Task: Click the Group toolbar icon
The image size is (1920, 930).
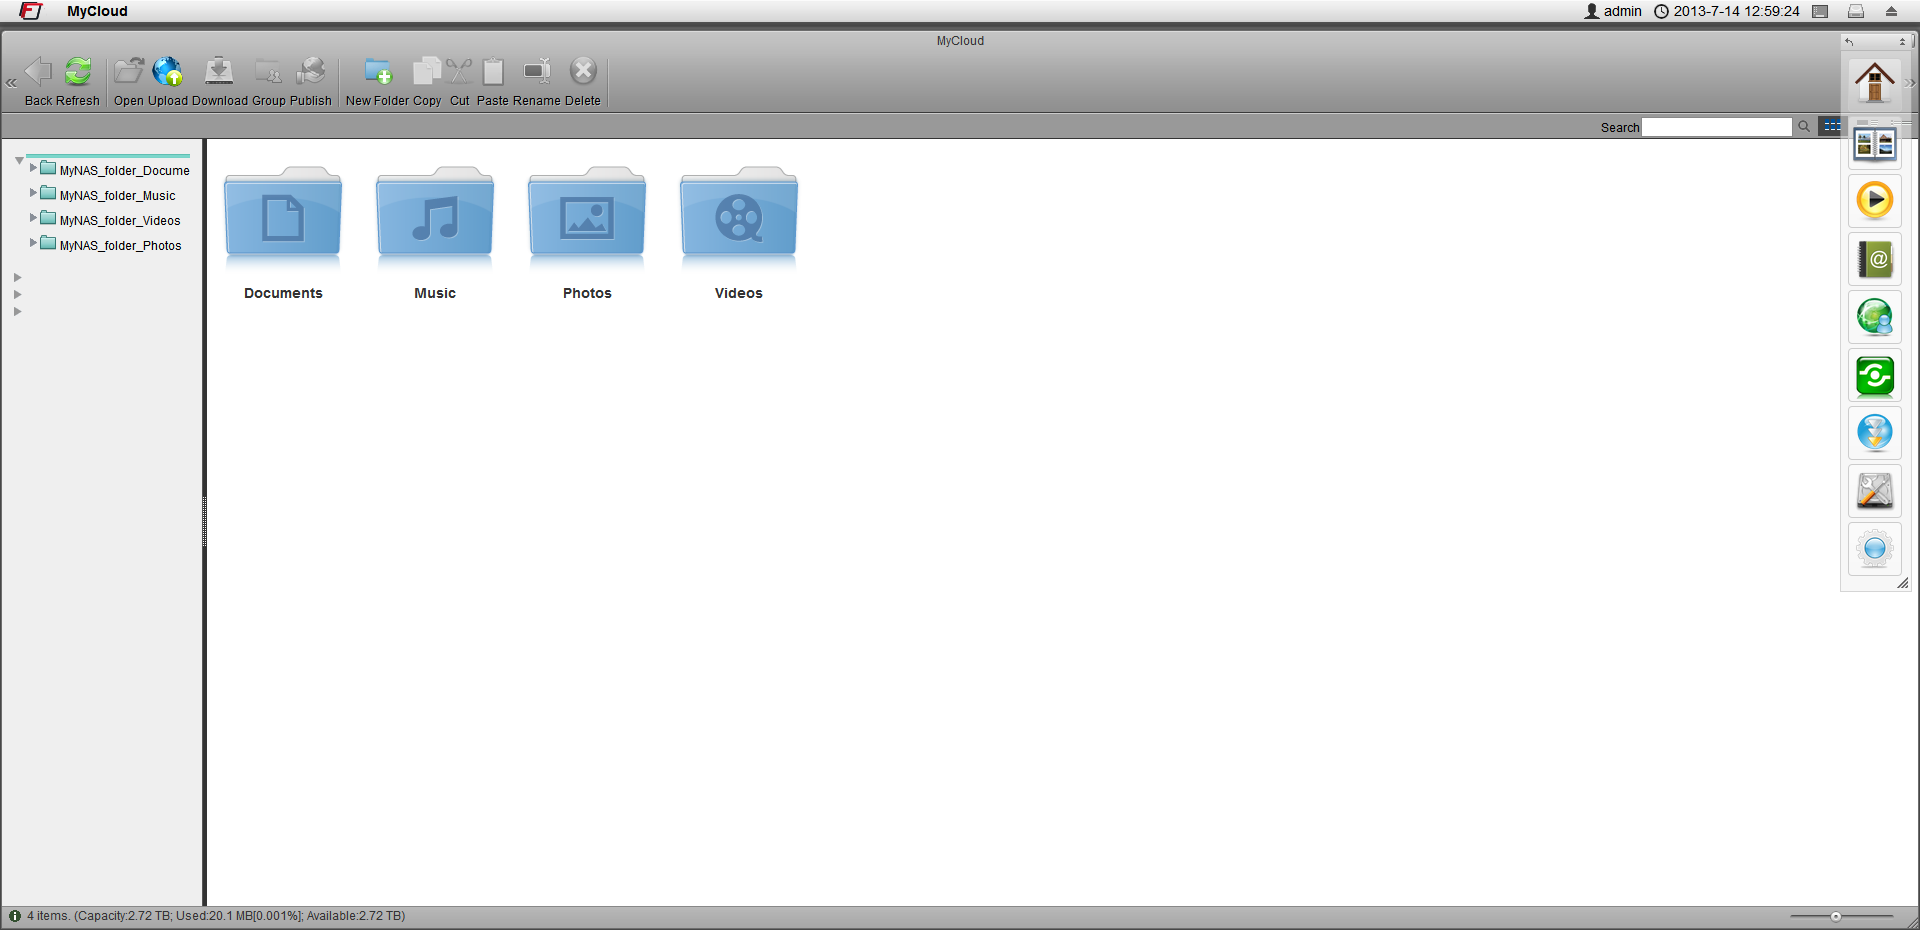Action: click(268, 72)
